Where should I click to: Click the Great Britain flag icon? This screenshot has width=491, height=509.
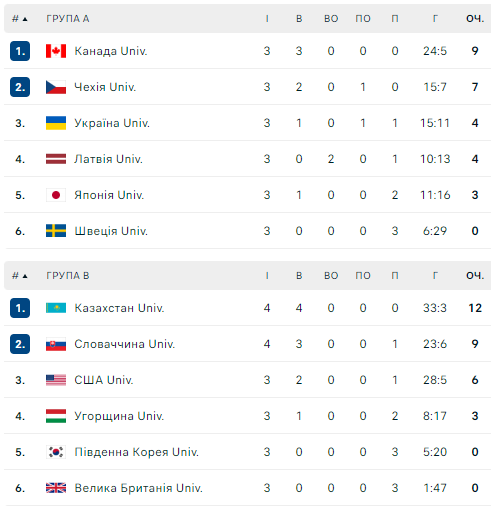click(56, 488)
